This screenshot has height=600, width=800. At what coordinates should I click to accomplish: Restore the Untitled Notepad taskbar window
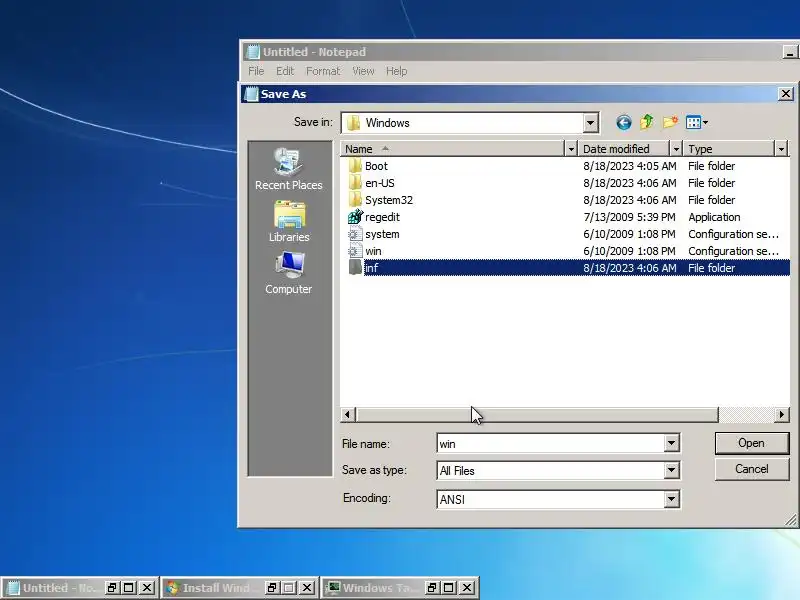click(112, 588)
